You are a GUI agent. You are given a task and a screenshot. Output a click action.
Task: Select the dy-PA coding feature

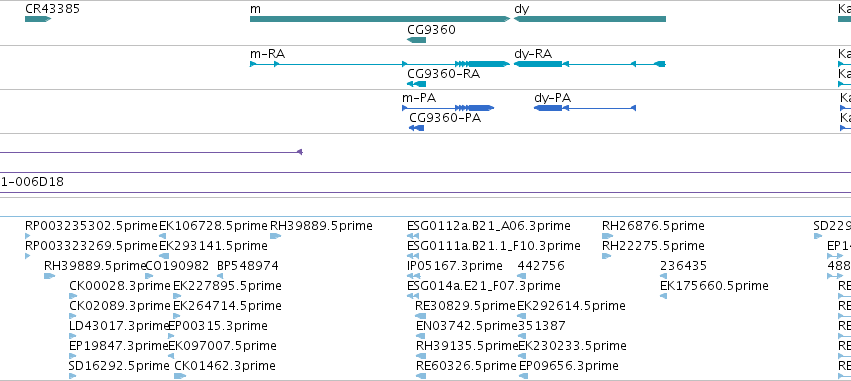(x=585, y=108)
